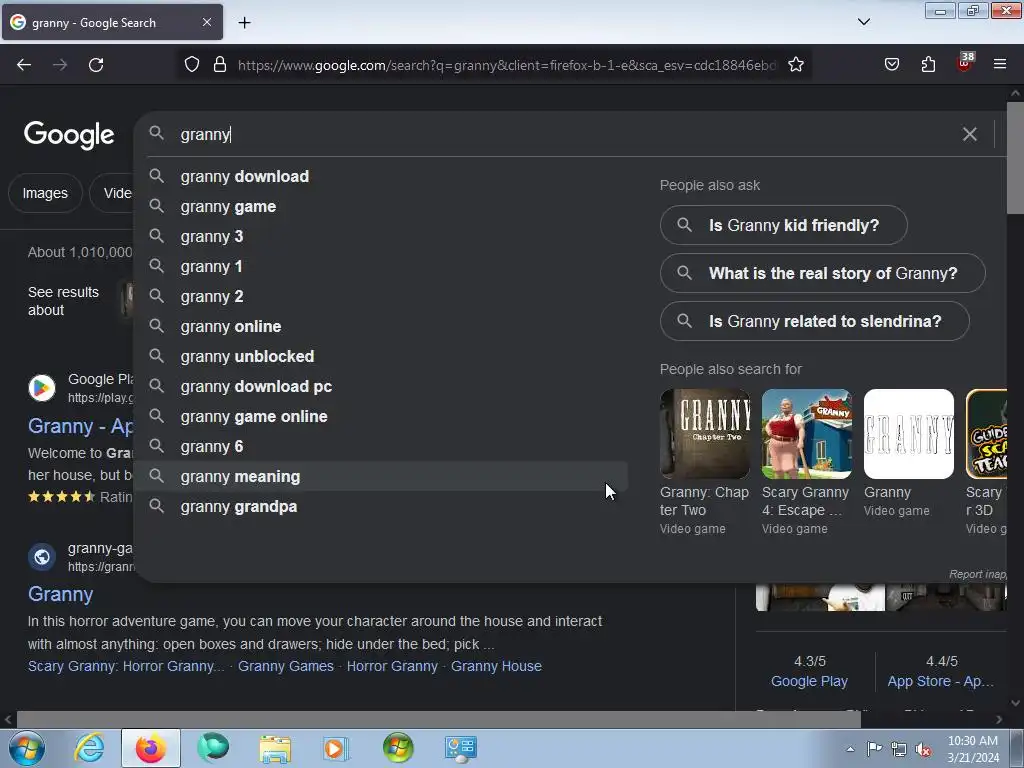
Task: Select suggestion granny download
Action: pos(381,176)
